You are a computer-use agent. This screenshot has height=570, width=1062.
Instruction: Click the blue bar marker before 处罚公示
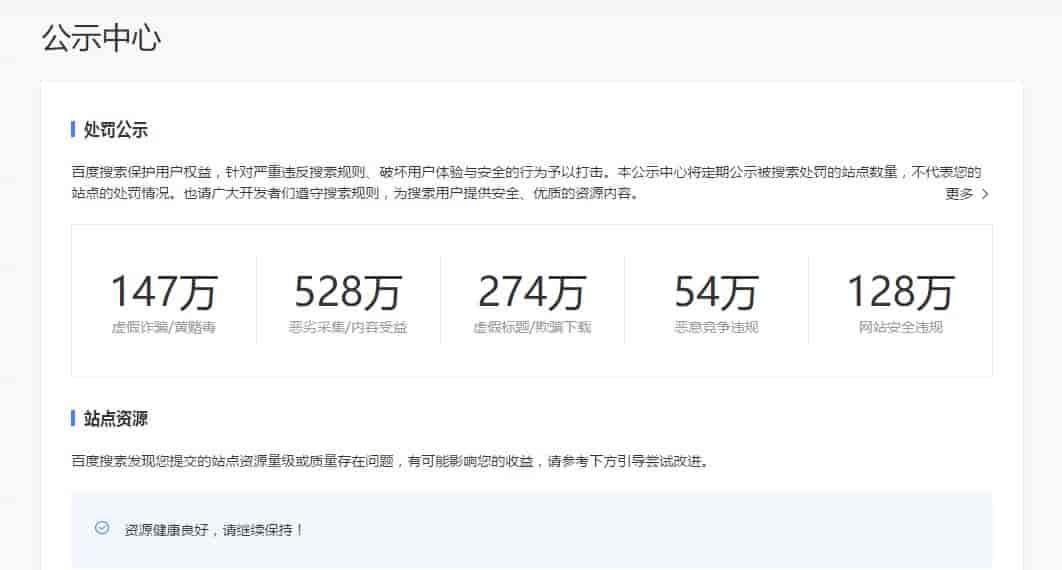(73, 130)
